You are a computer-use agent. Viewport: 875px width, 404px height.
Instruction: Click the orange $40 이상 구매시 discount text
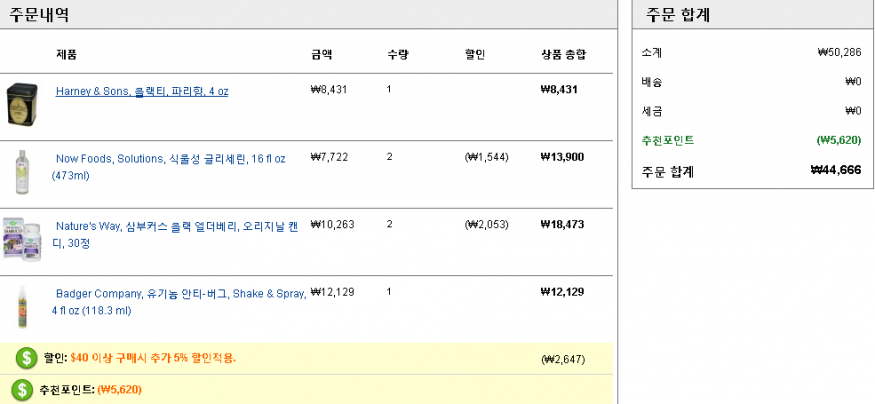click(153, 358)
